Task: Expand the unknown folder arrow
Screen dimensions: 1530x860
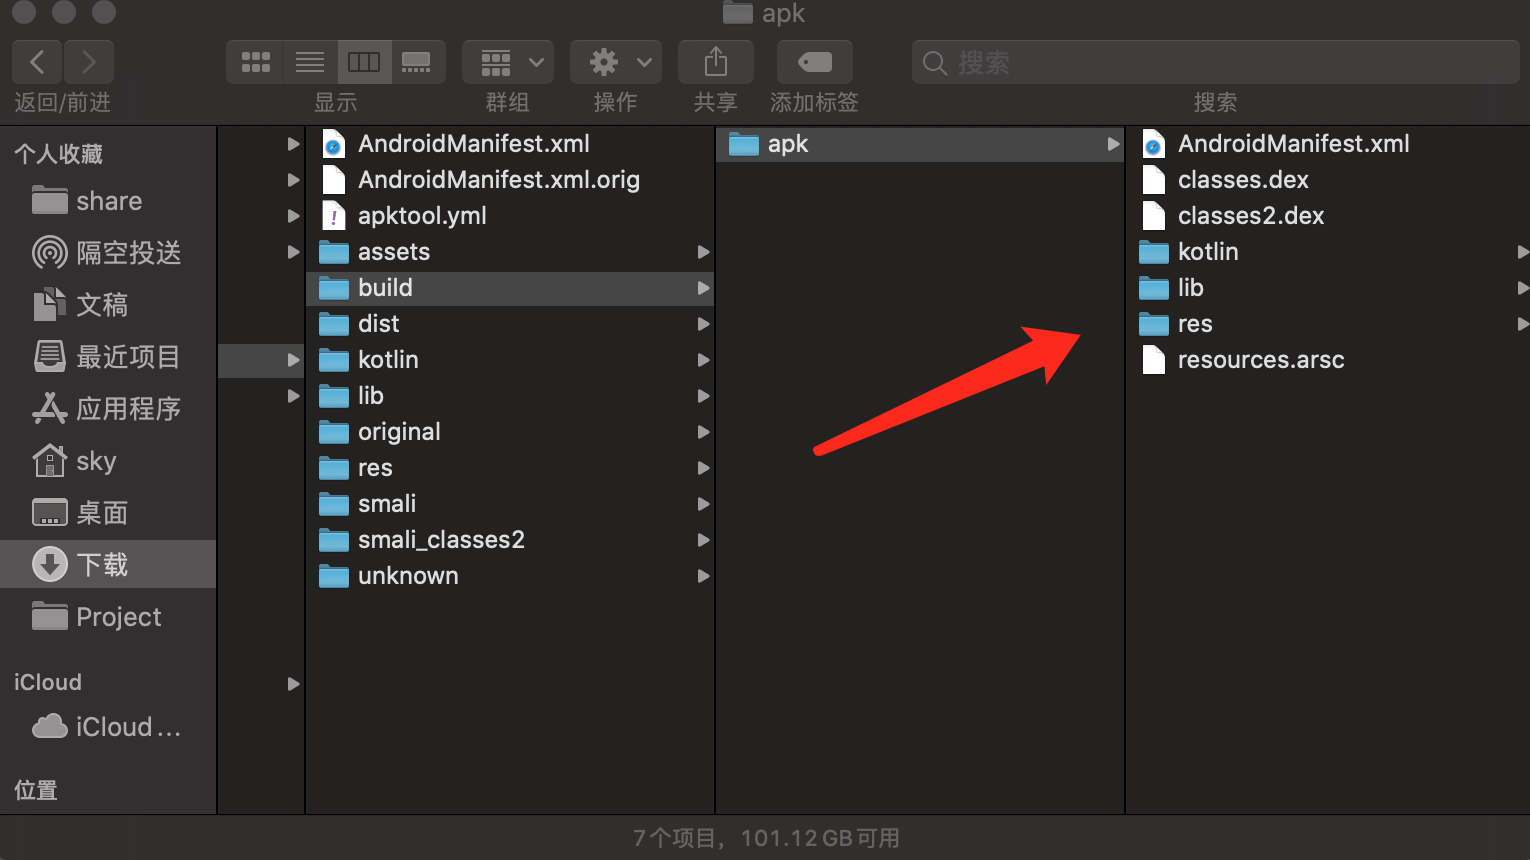Action: tap(704, 576)
